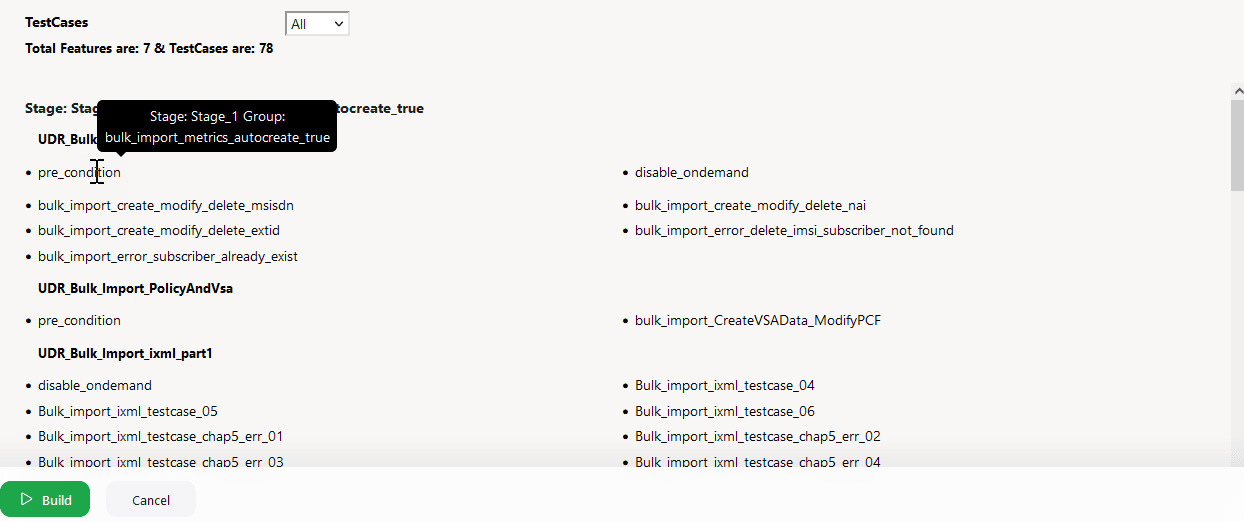Select Bulk_import_ixml_testcase_06
Image resolution: width=1244 pixels, height=522 pixels.
[x=725, y=412]
